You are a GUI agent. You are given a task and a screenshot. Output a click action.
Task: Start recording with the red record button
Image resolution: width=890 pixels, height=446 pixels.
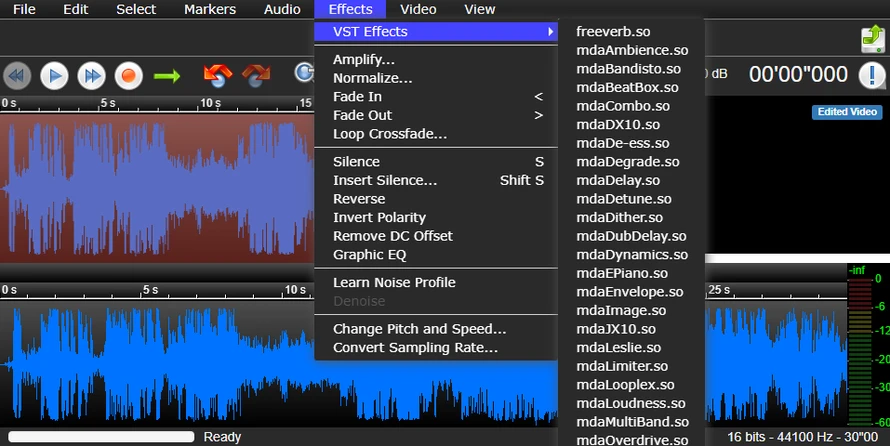click(128, 75)
